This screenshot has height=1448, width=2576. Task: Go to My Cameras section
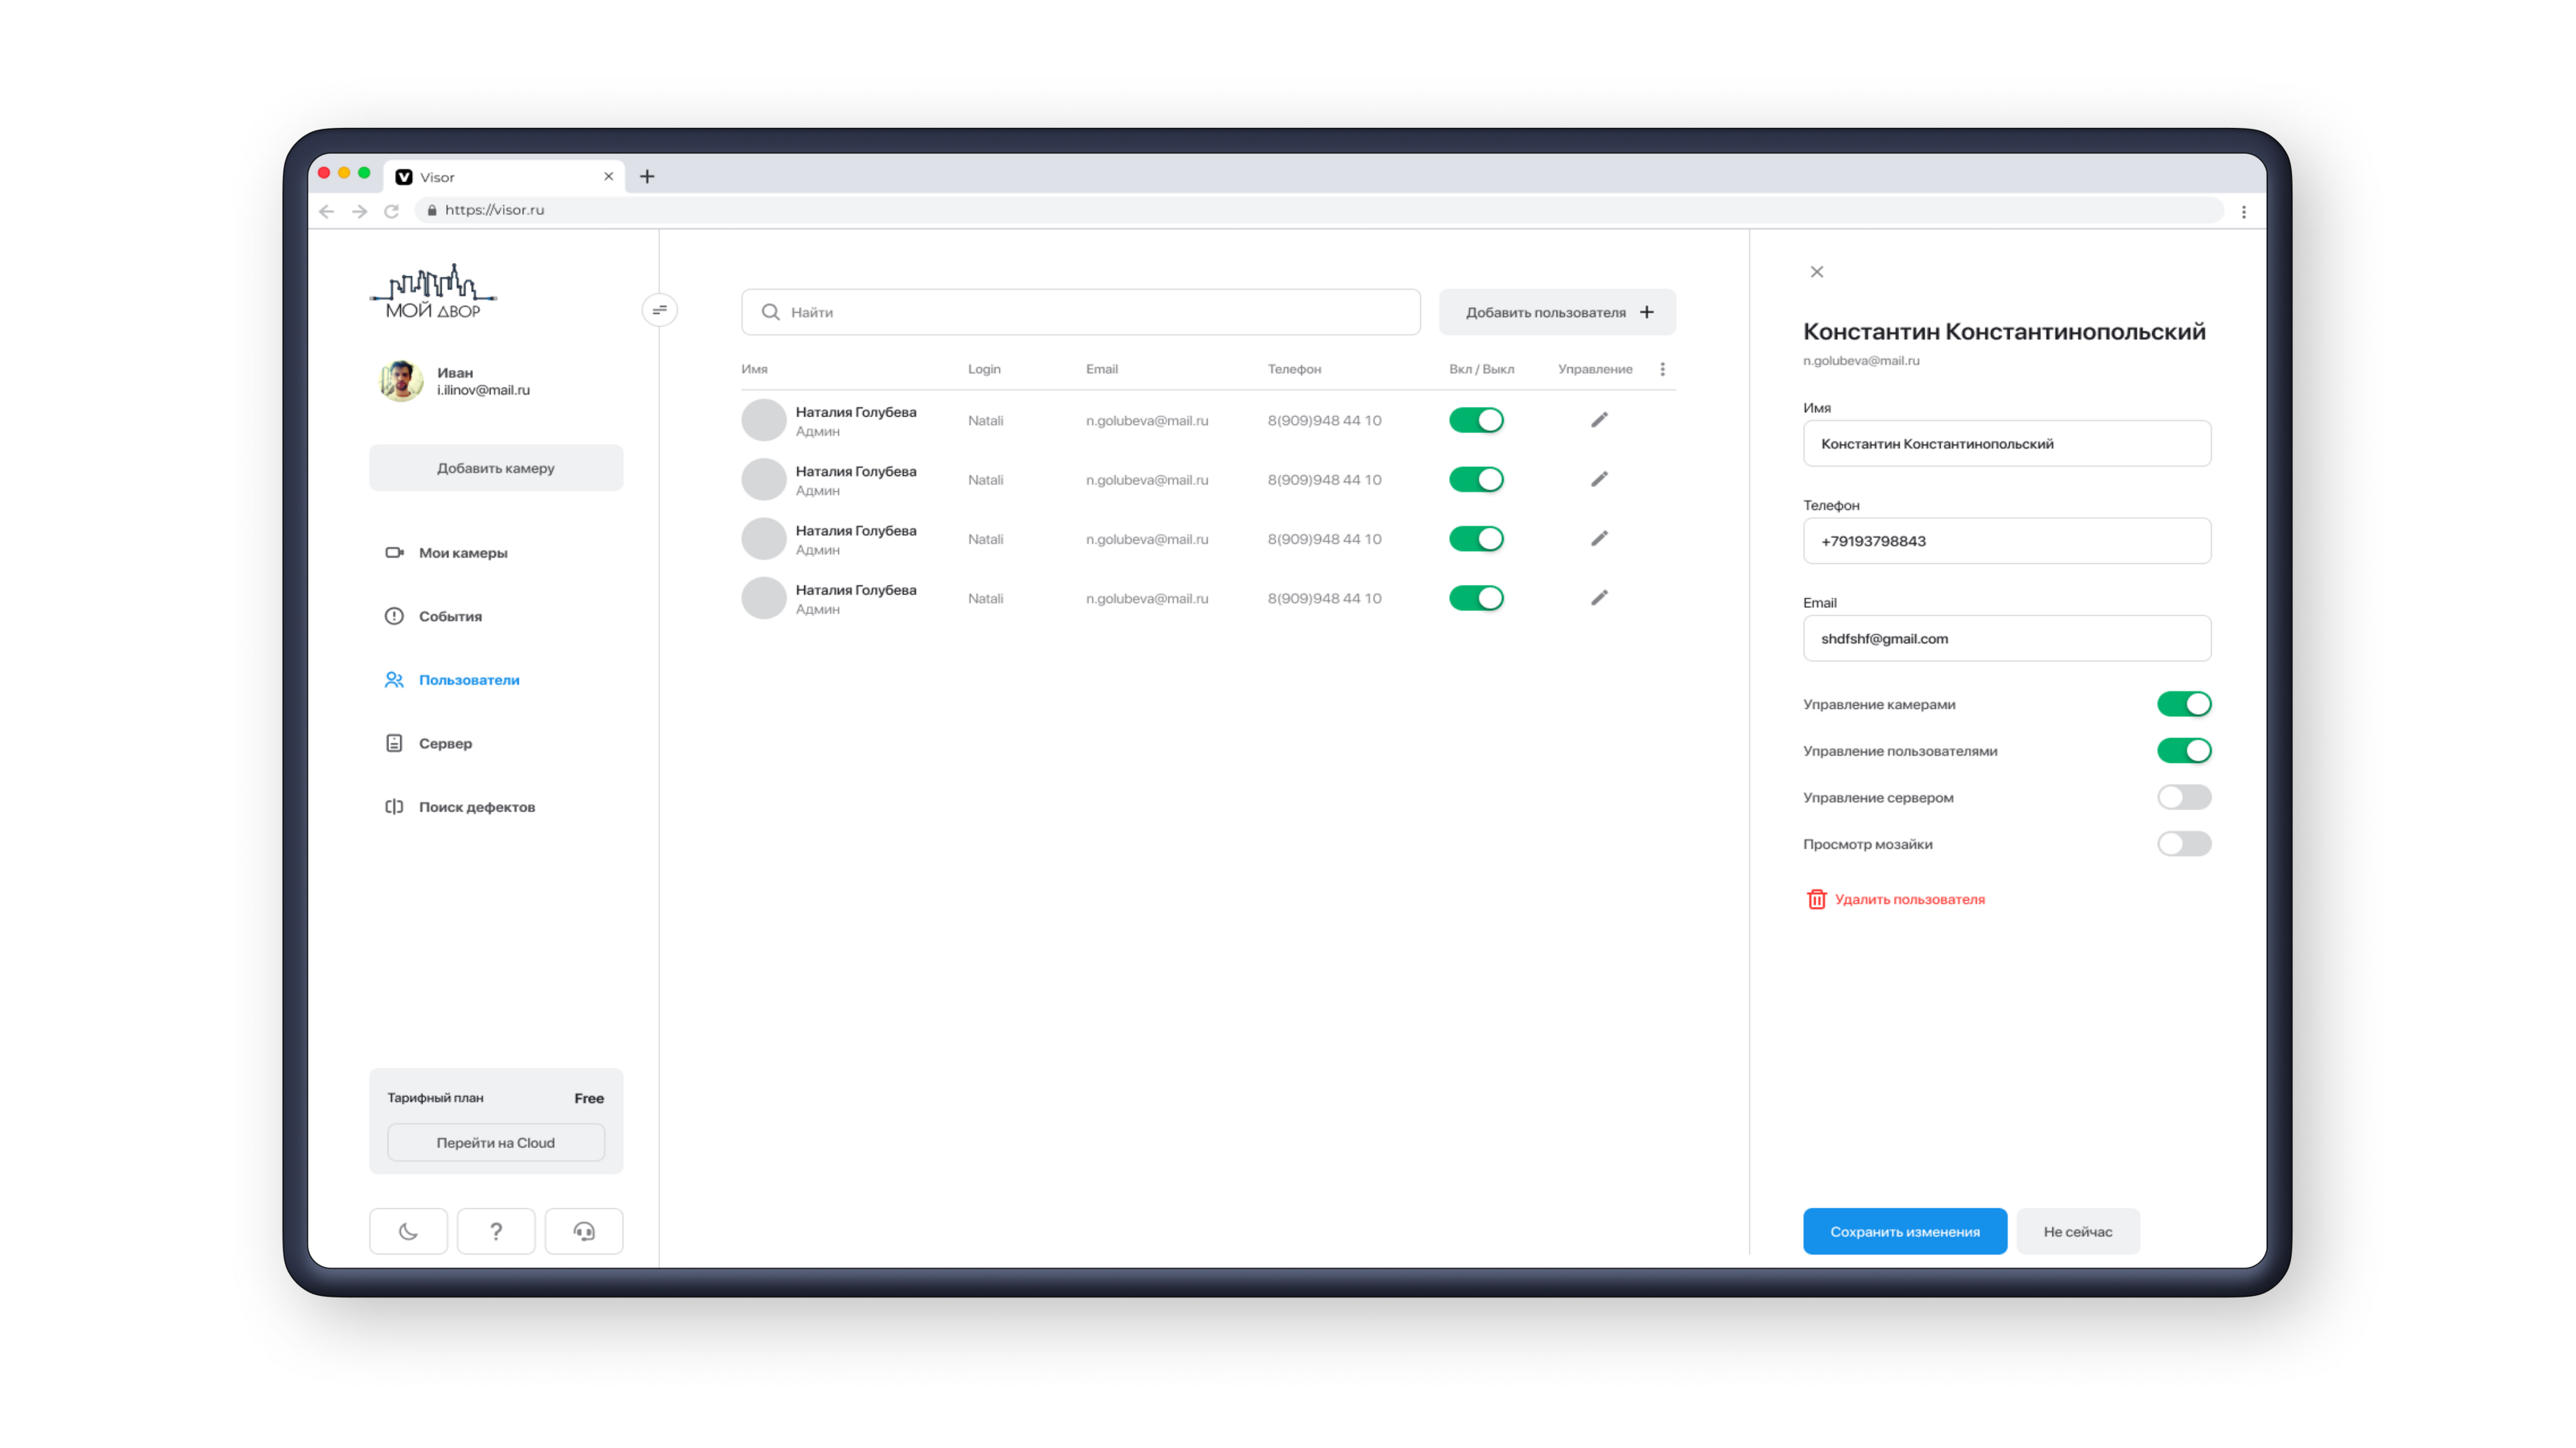coord(462,553)
